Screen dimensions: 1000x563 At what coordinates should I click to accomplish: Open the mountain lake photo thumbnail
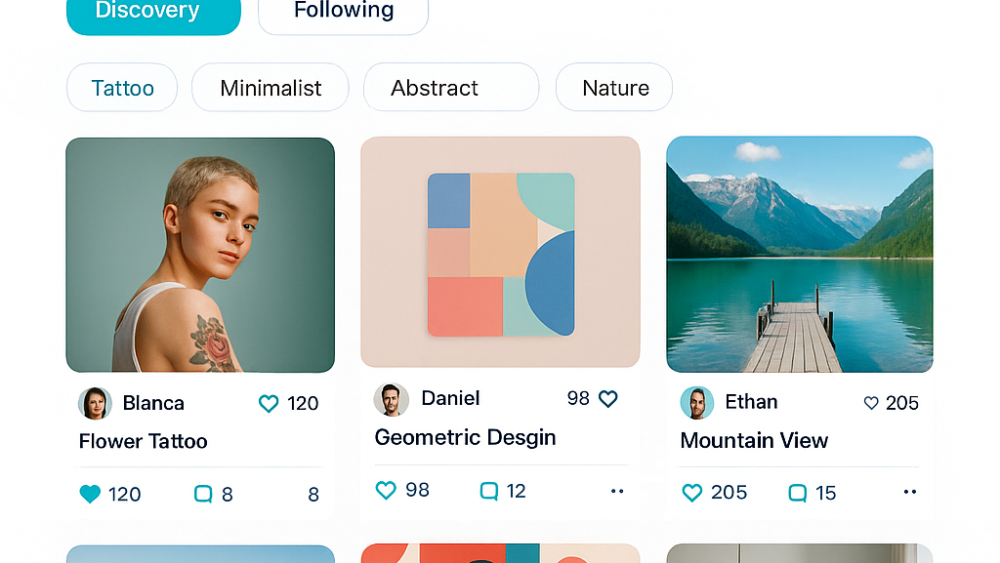(x=799, y=254)
